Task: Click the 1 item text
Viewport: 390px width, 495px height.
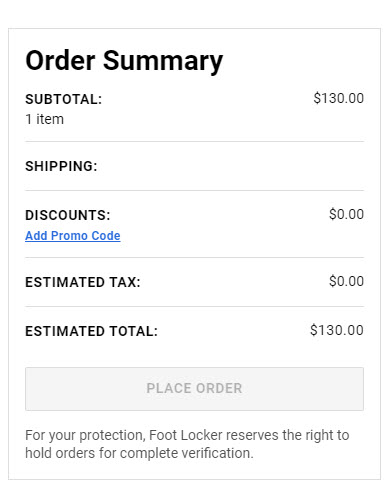Action: [x=44, y=119]
